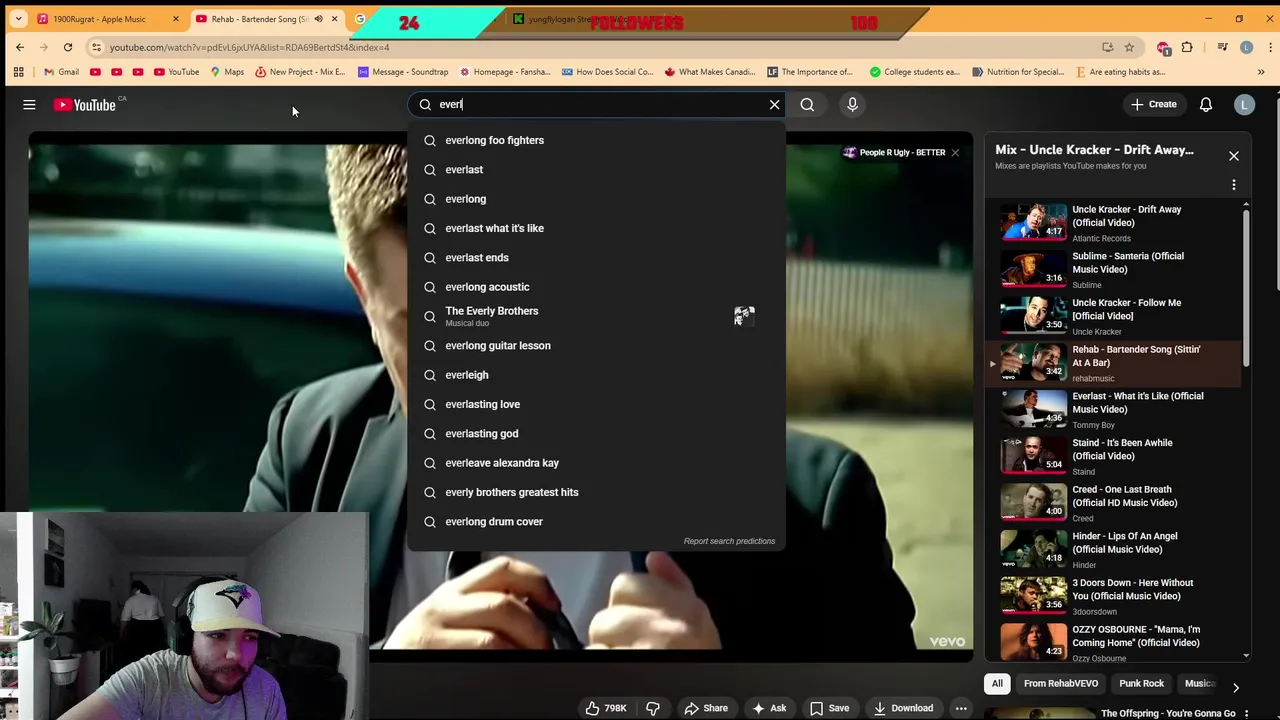Play '3 Doors Down - Here Without You'
The height and width of the screenshot is (720, 1280).
point(1115,596)
